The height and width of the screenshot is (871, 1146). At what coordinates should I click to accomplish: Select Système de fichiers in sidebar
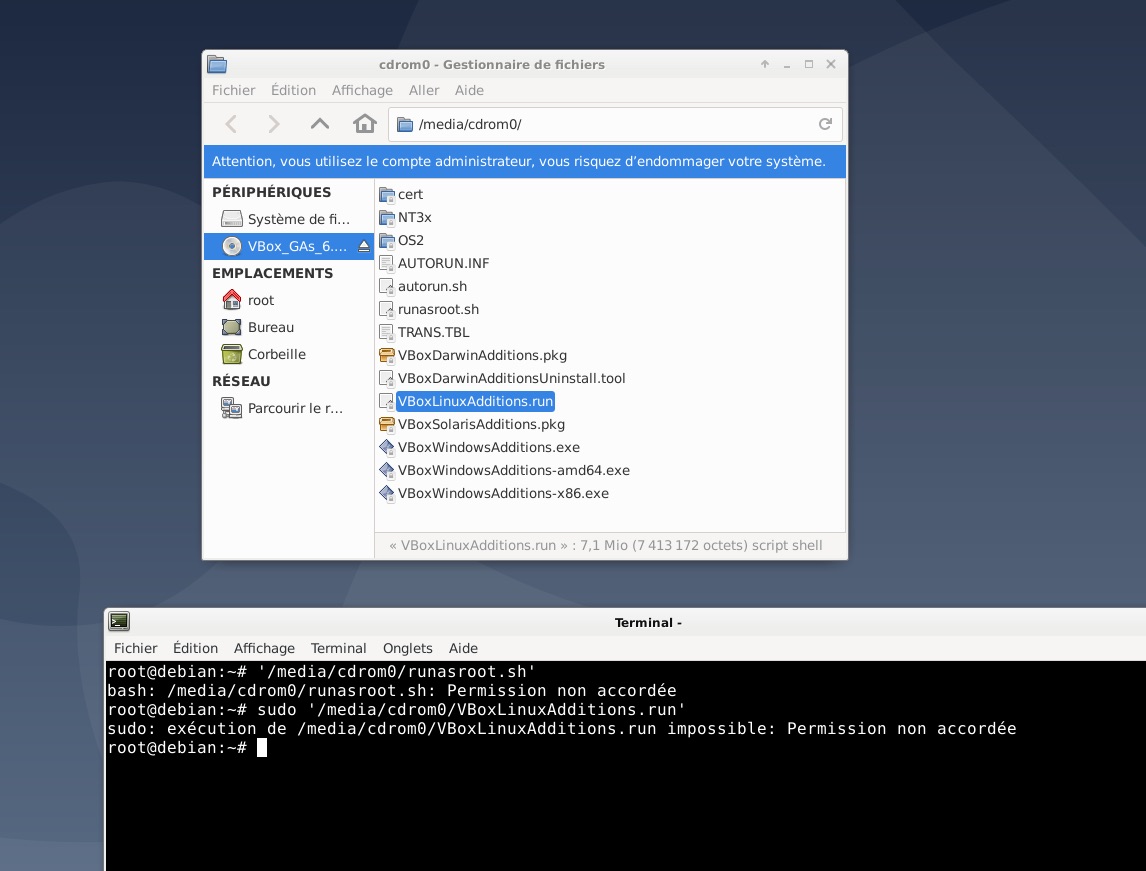pyautogui.click(x=289, y=219)
